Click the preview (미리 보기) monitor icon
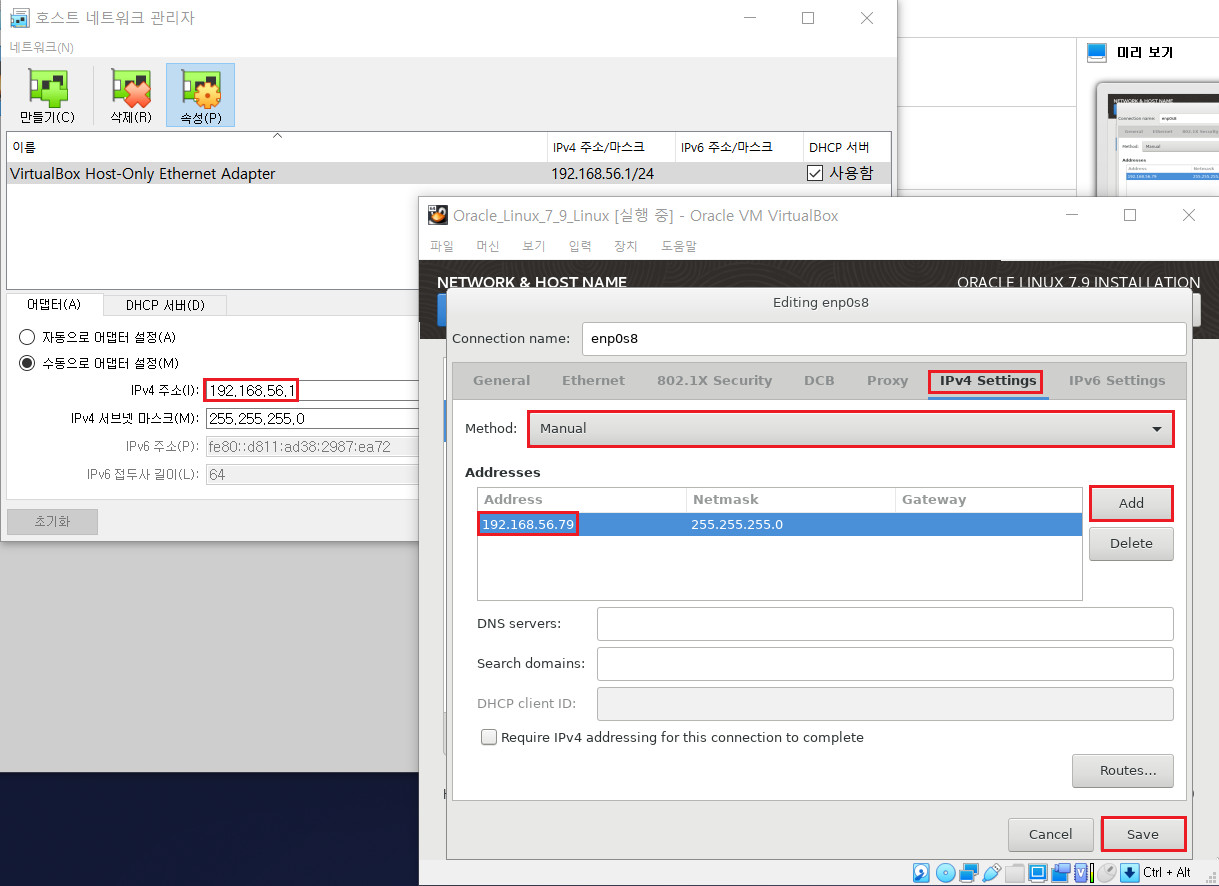Viewport: 1219px width, 886px height. (x=1097, y=53)
